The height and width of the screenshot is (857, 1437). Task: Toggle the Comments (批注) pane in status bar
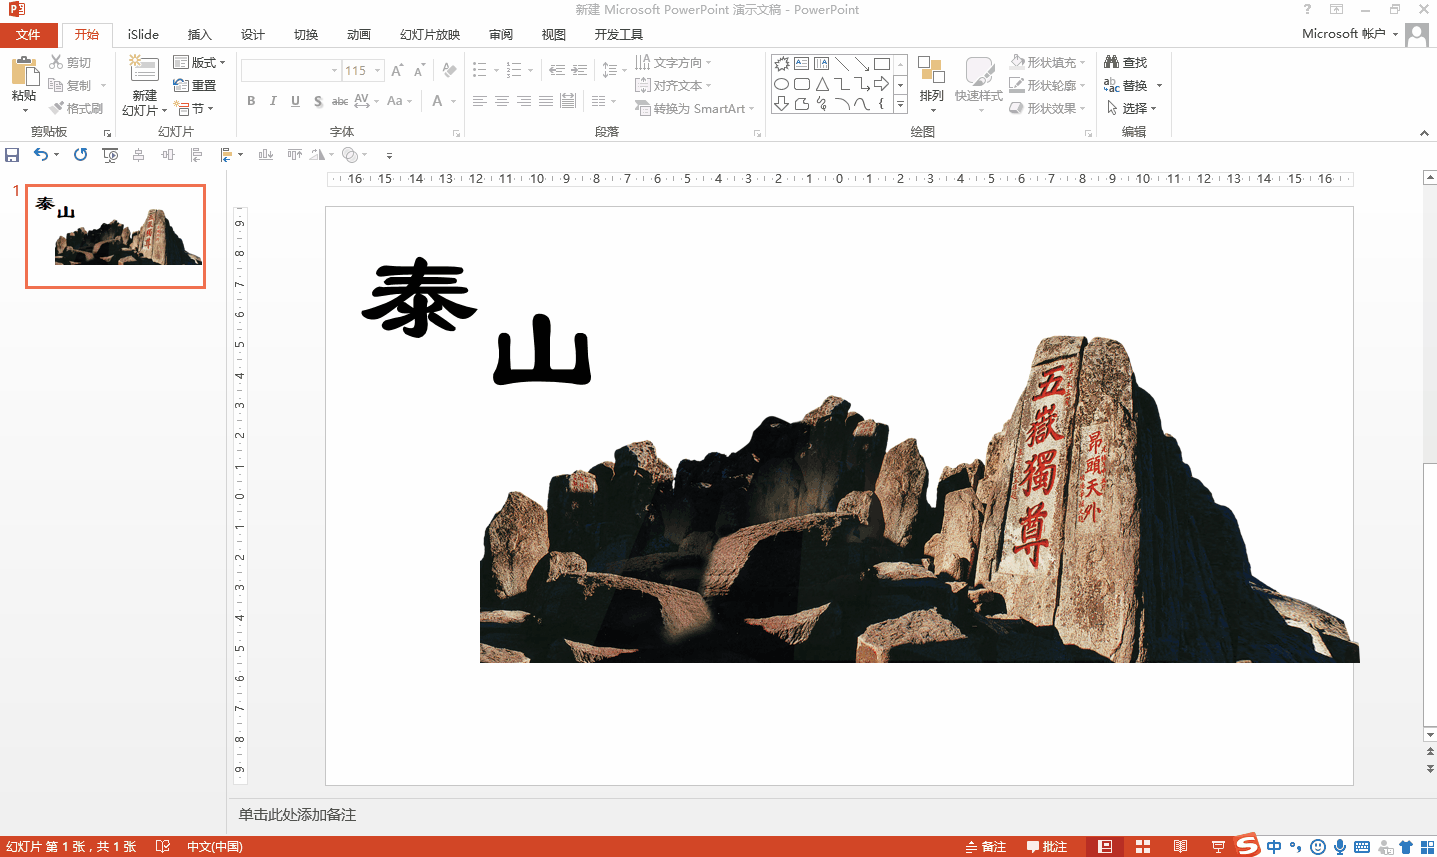pyautogui.click(x=1047, y=847)
